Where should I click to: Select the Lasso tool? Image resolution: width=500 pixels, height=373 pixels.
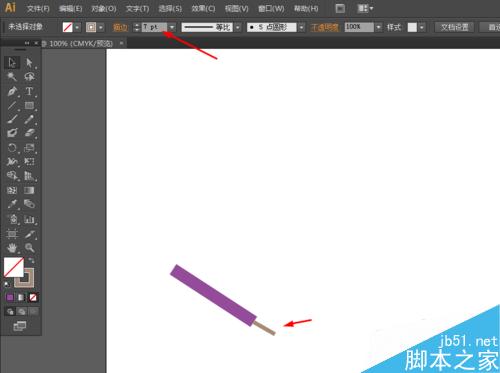click(x=29, y=77)
